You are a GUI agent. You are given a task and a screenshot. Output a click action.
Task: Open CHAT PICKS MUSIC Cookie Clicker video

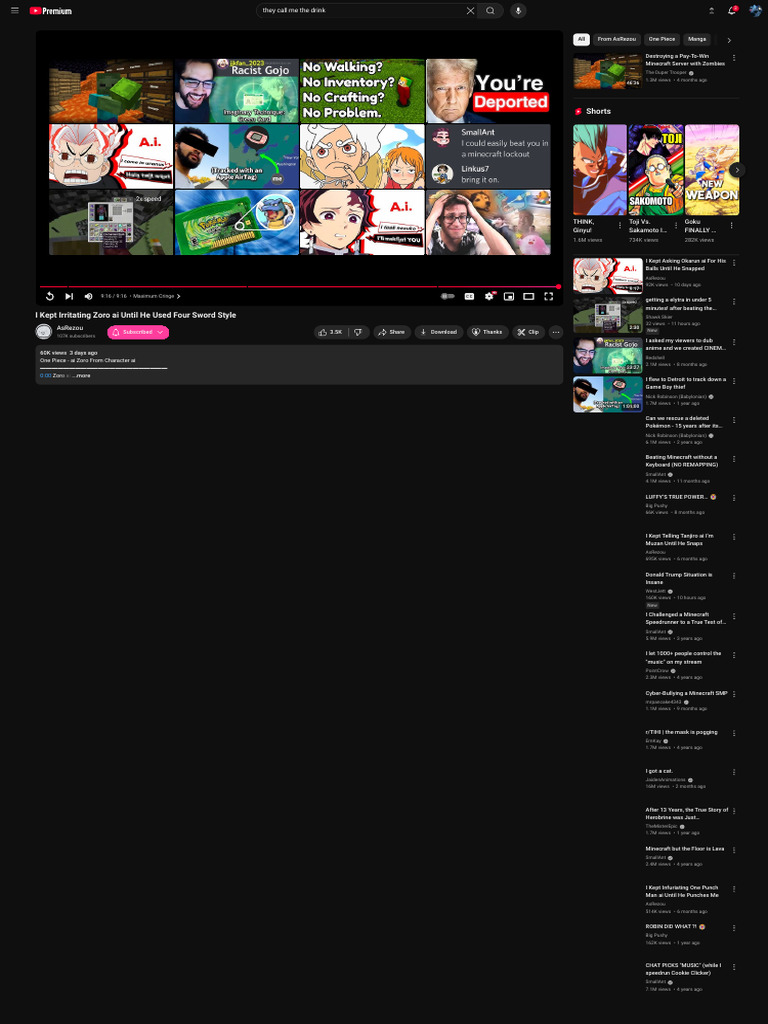683,969
